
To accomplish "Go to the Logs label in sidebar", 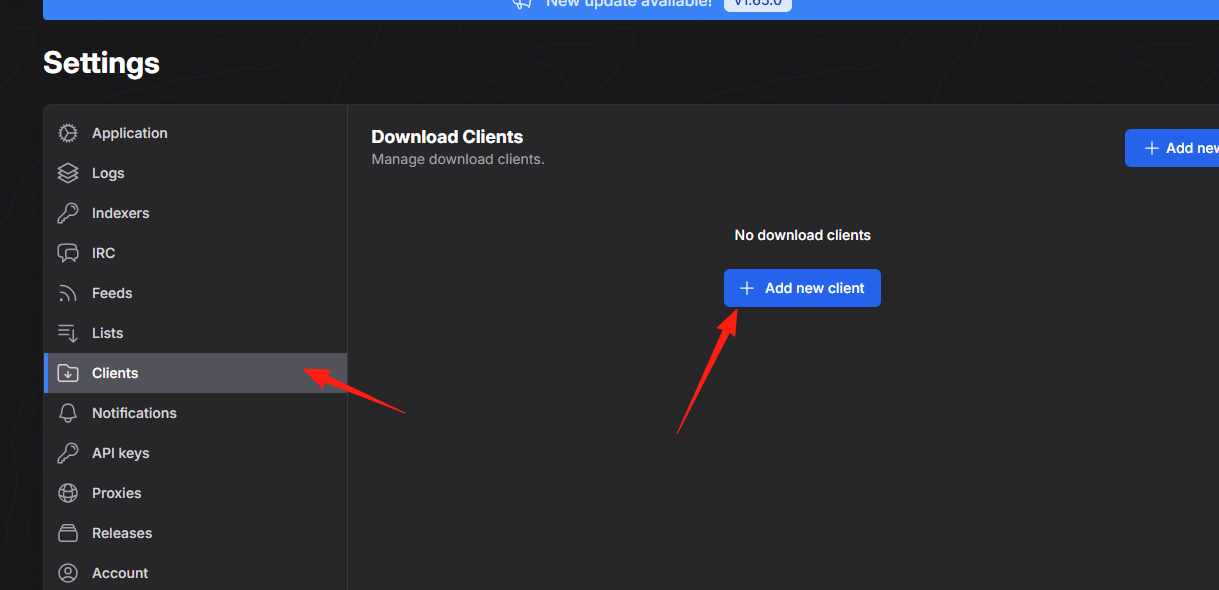I will [x=108, y=173].
